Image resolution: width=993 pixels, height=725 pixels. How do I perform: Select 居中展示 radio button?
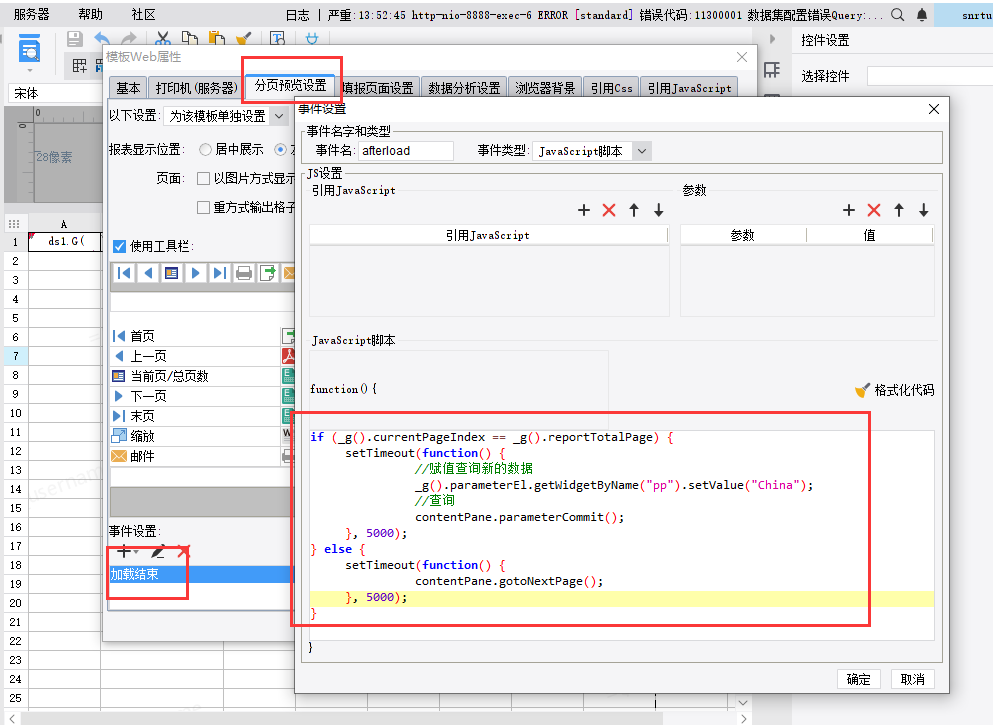coord(205,149)
